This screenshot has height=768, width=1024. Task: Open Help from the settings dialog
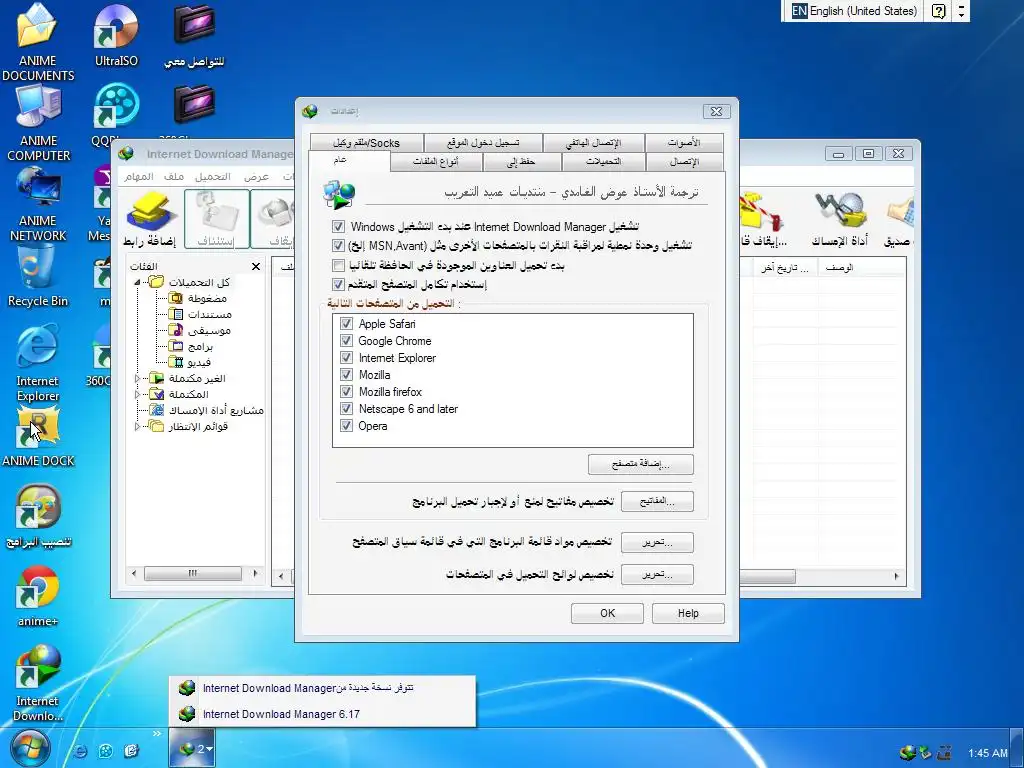[x=688, y=613]
